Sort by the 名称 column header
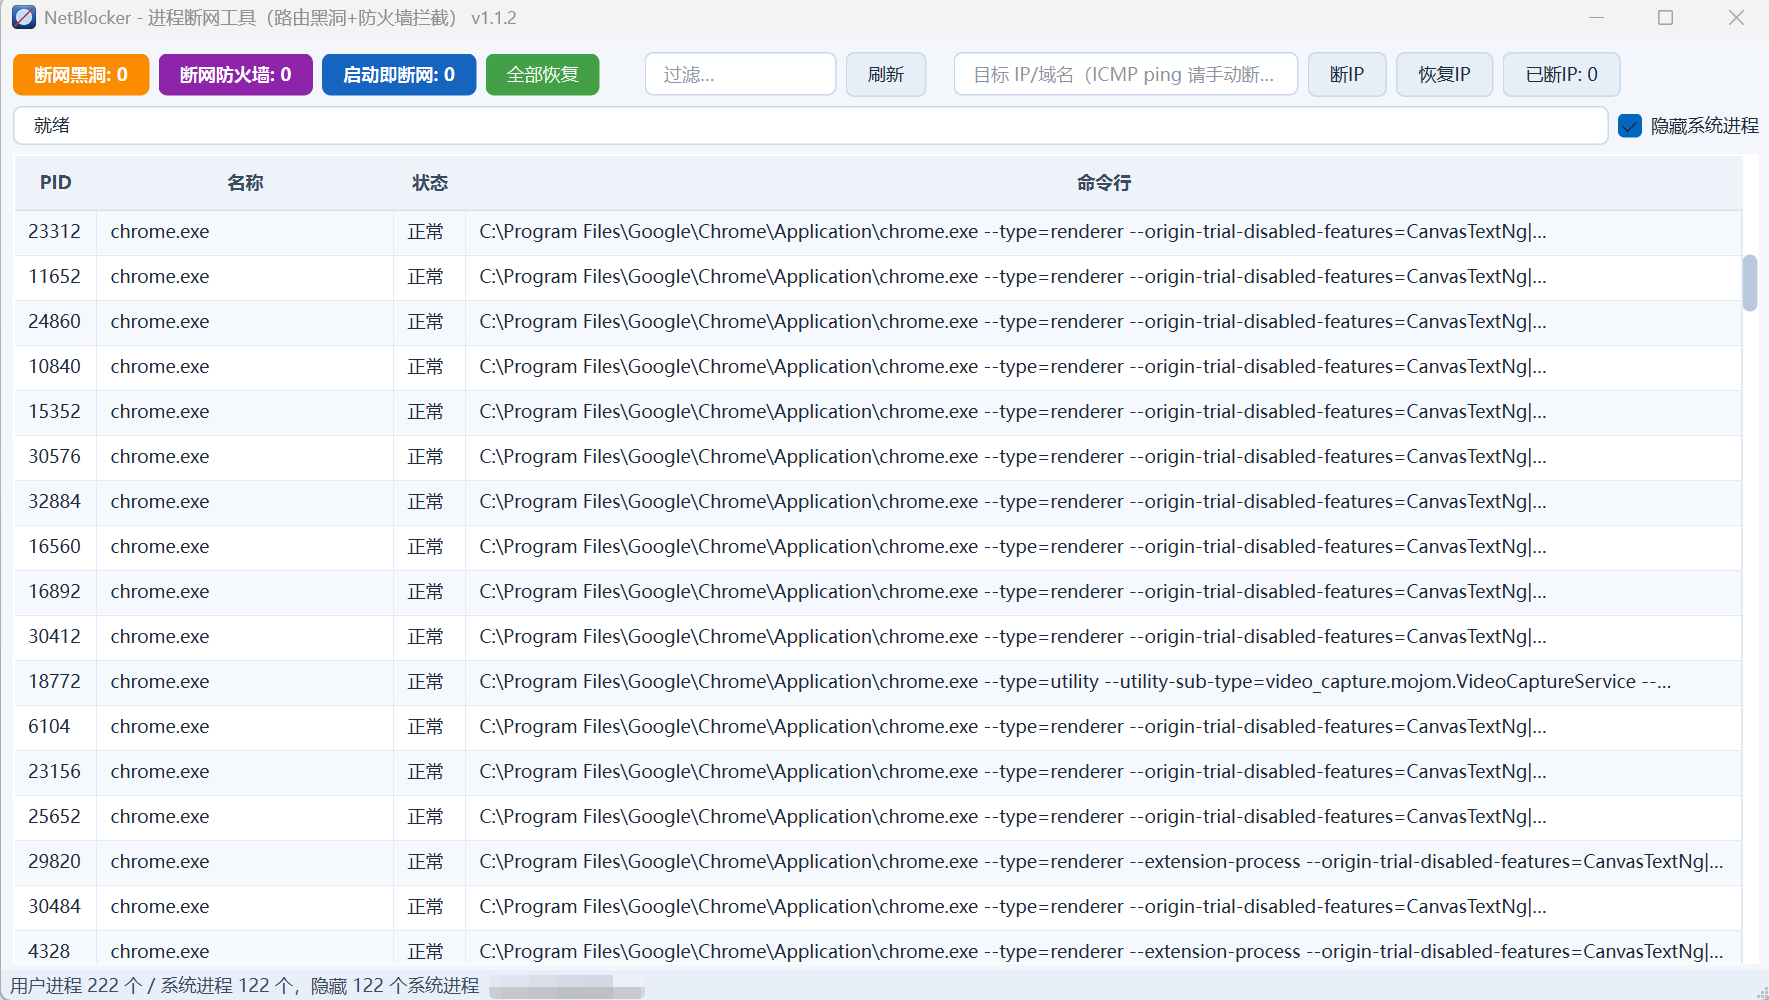Image resolution: width=1769 pixels, height=1000 pixels. 245,183
